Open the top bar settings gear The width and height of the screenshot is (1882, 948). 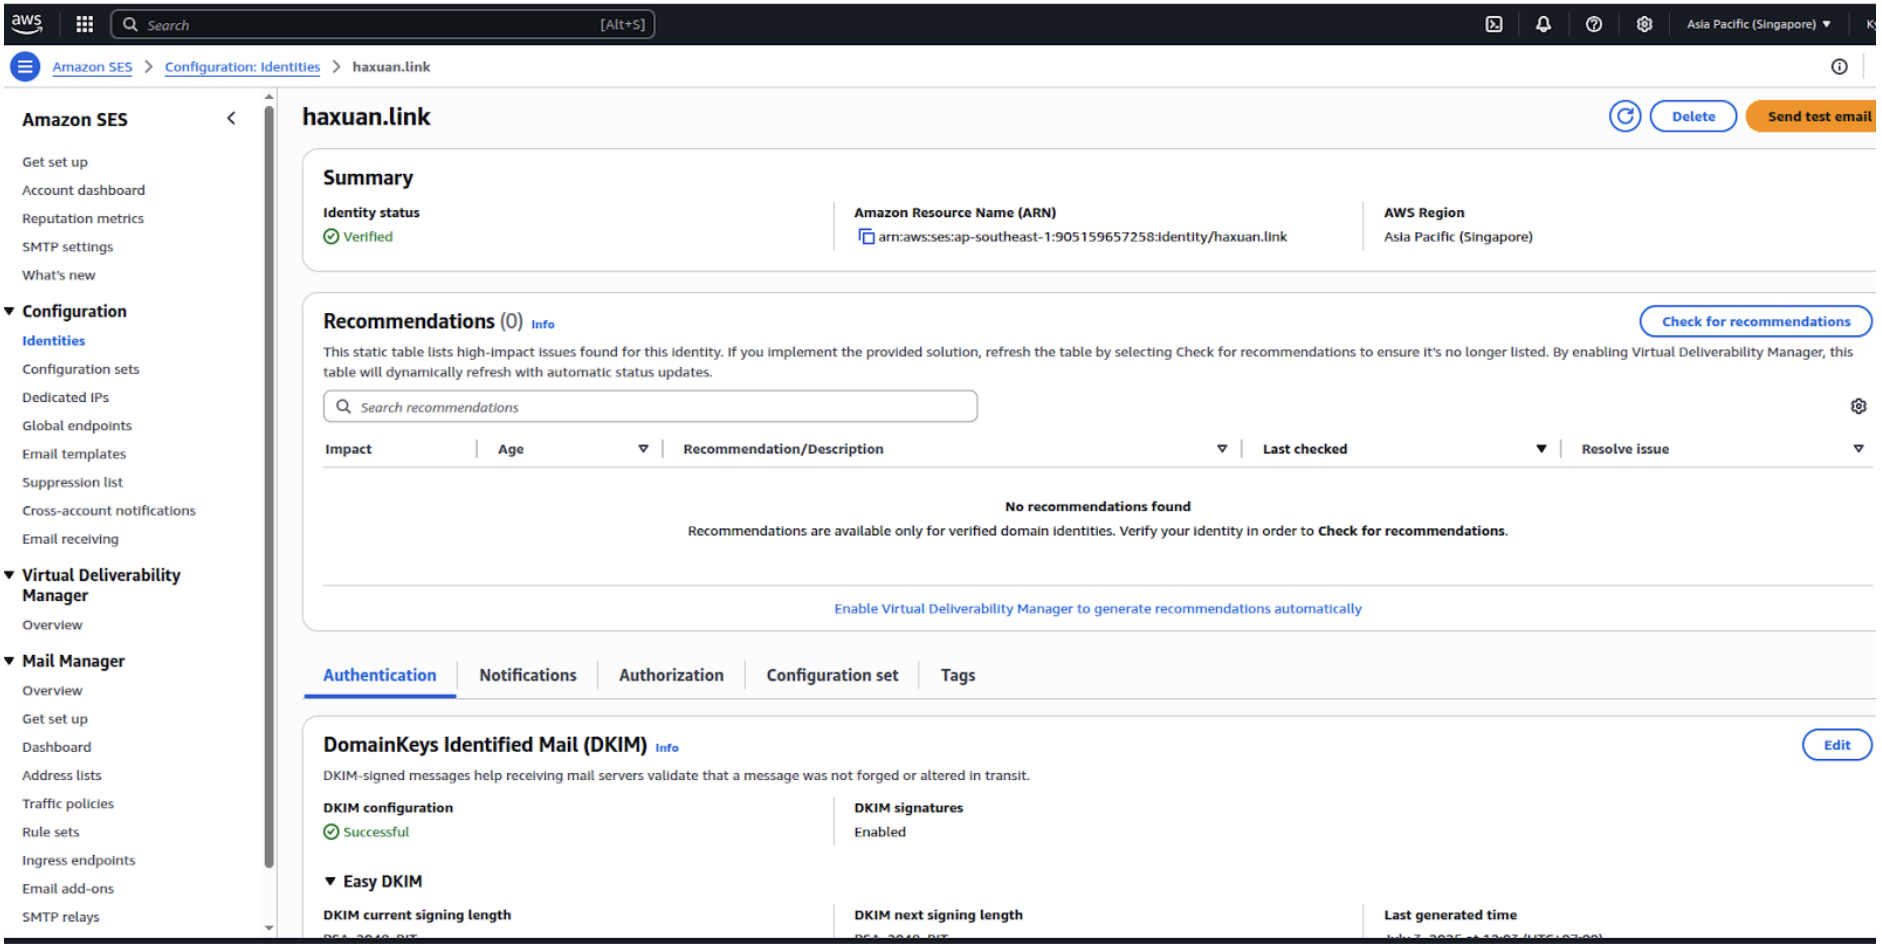click(x=1644, y=24)
